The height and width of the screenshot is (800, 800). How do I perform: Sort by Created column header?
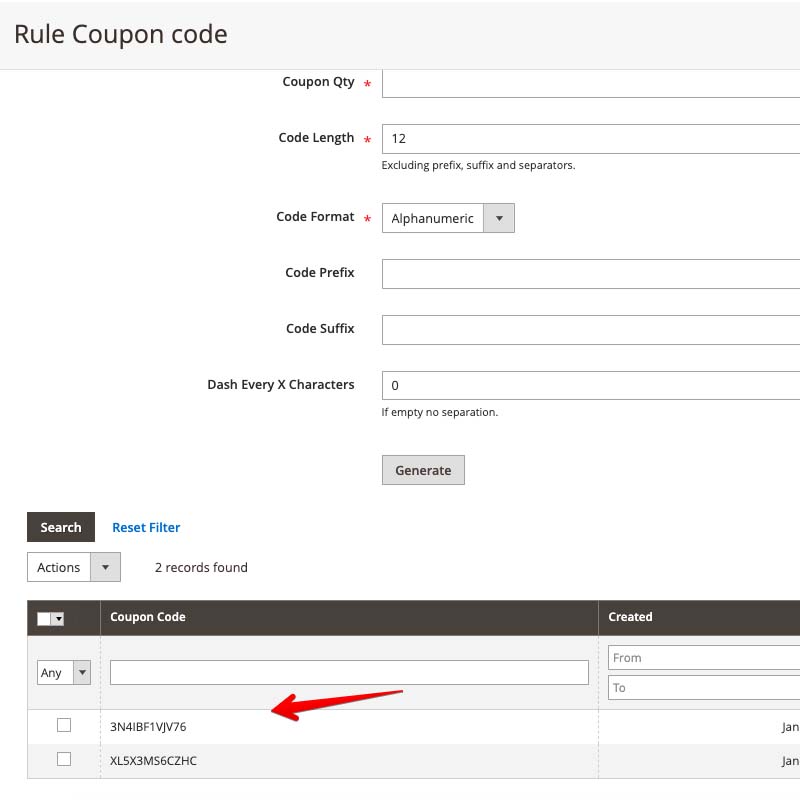[x=630, y=617]
